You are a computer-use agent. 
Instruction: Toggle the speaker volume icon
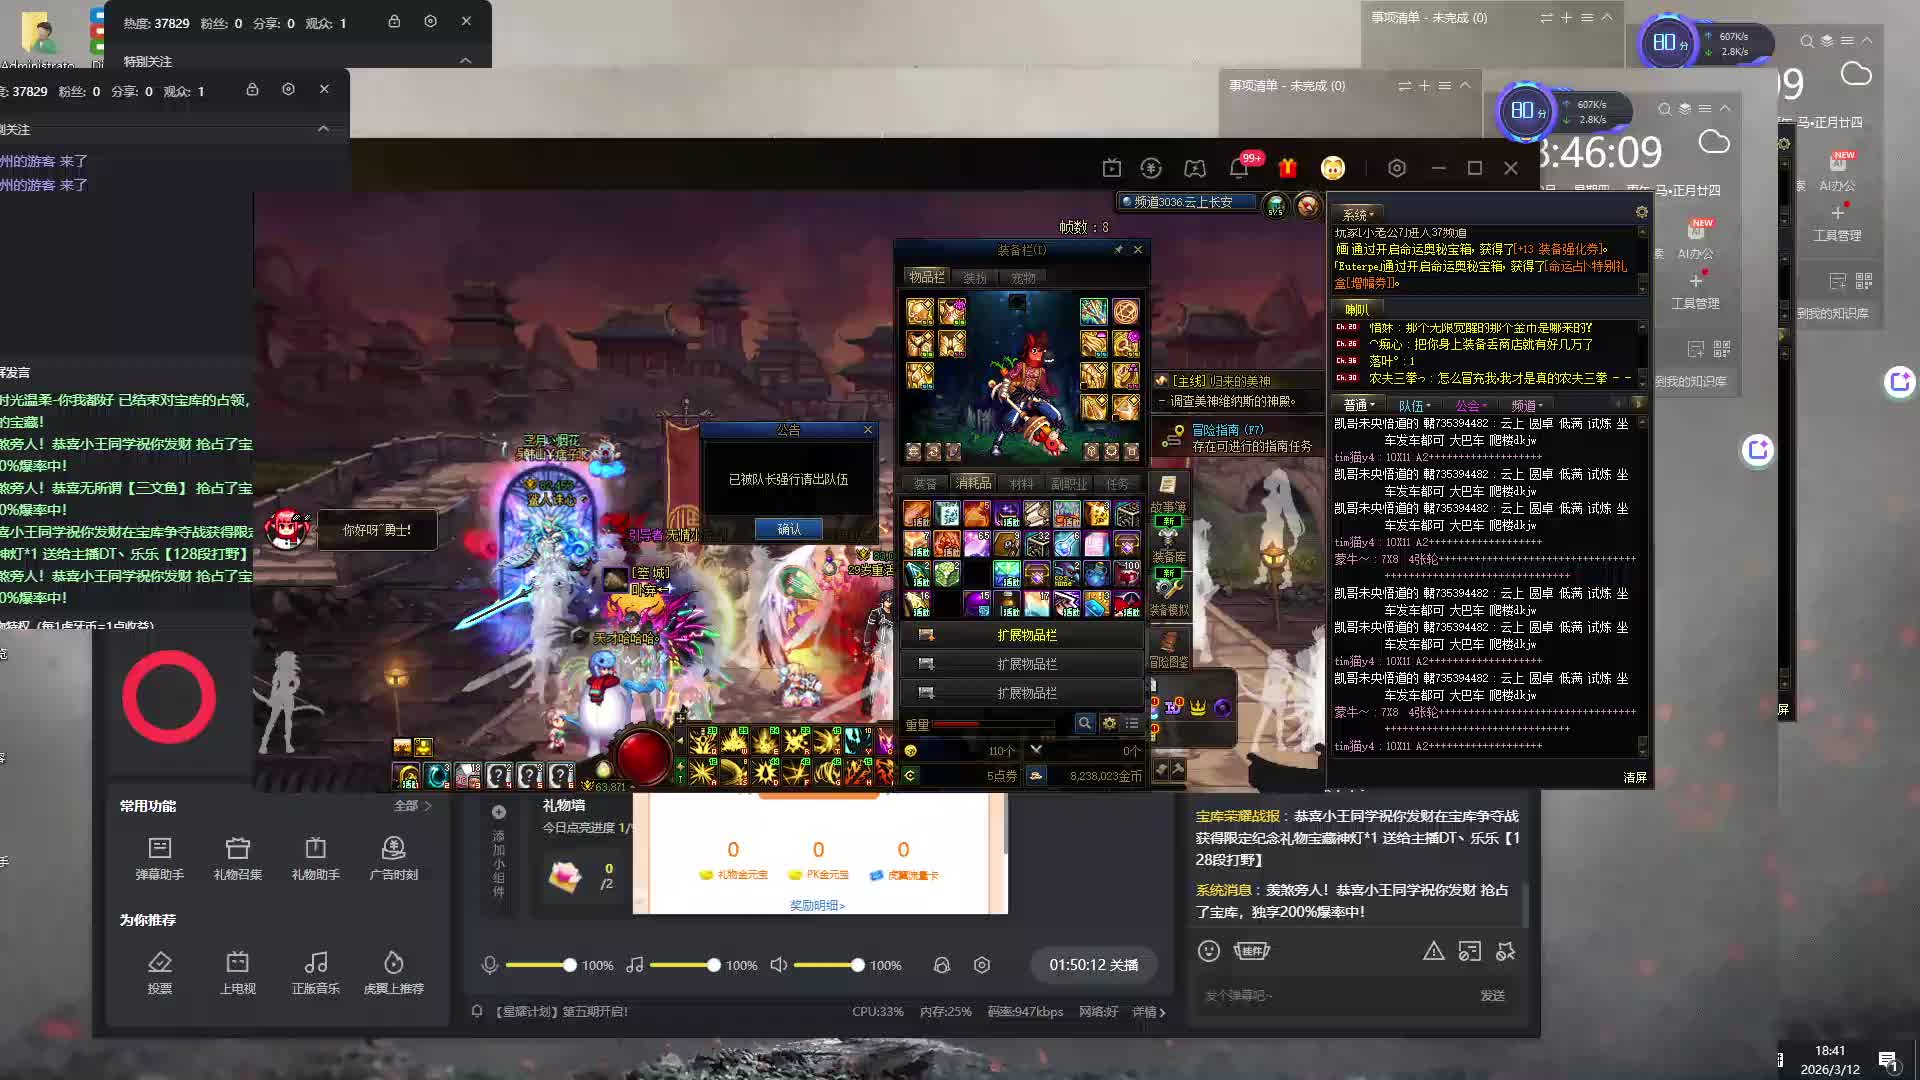[x=778, y=965]
